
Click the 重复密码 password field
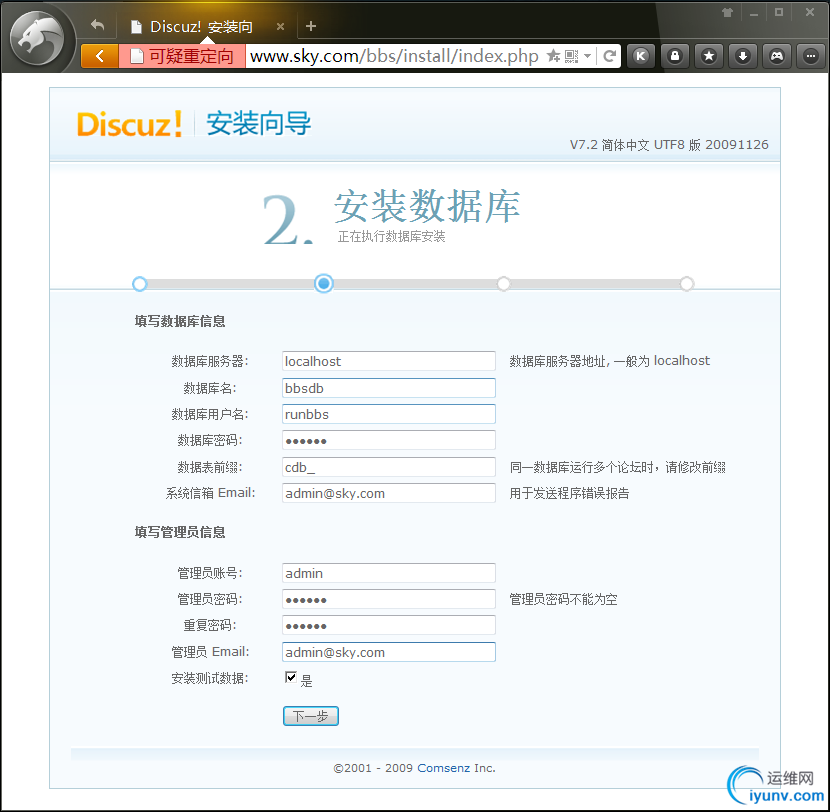point(389,625)
